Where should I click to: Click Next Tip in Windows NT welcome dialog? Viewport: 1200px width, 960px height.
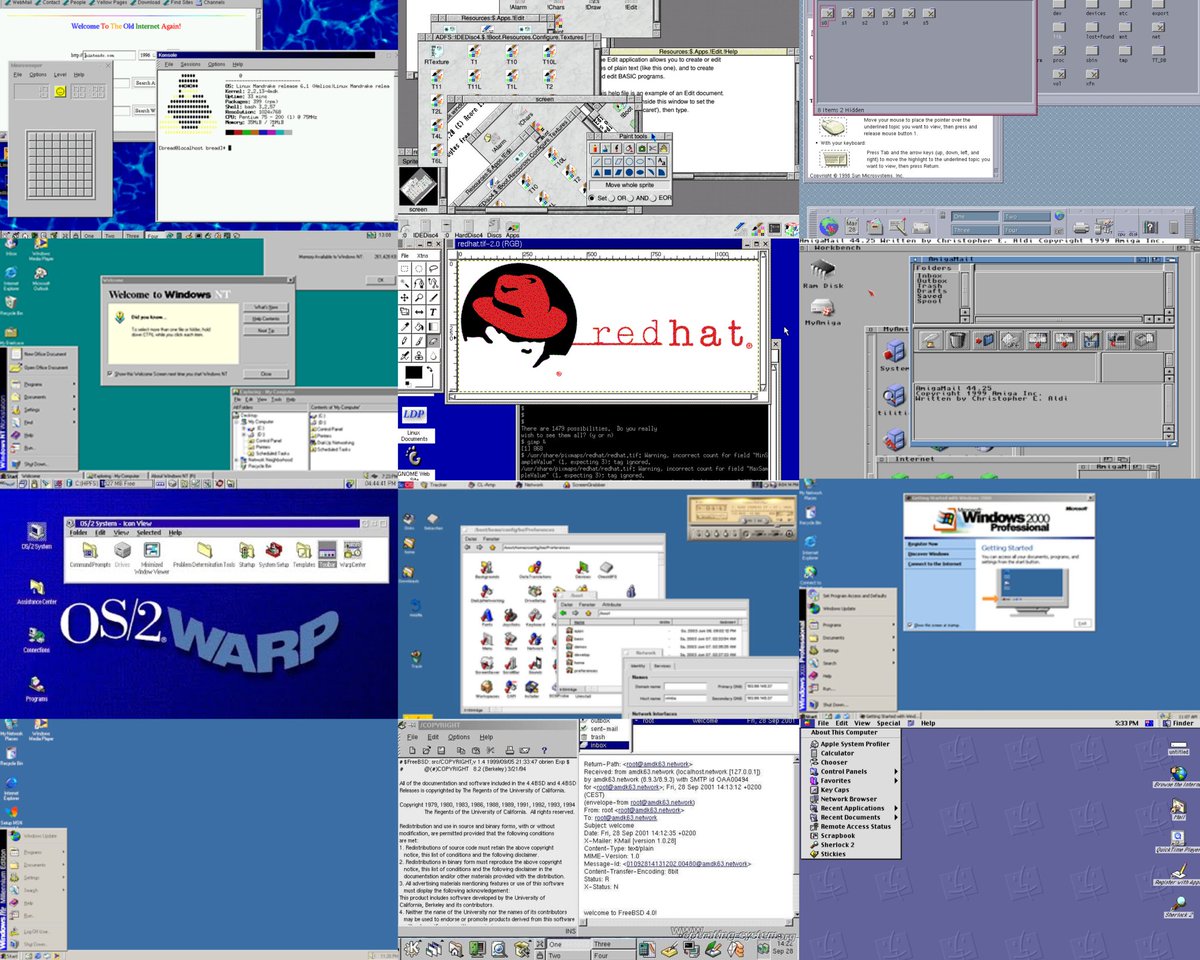(x=266, y=331)
